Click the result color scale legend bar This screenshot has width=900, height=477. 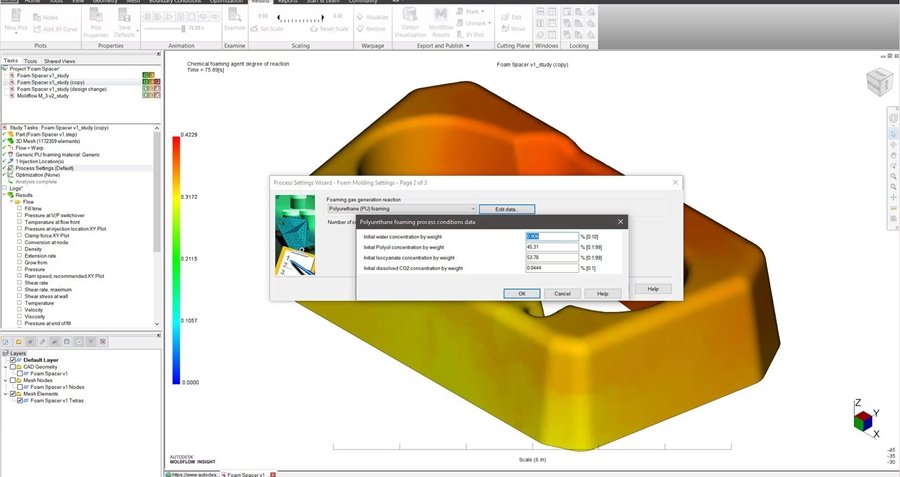(x=176, y=260)
